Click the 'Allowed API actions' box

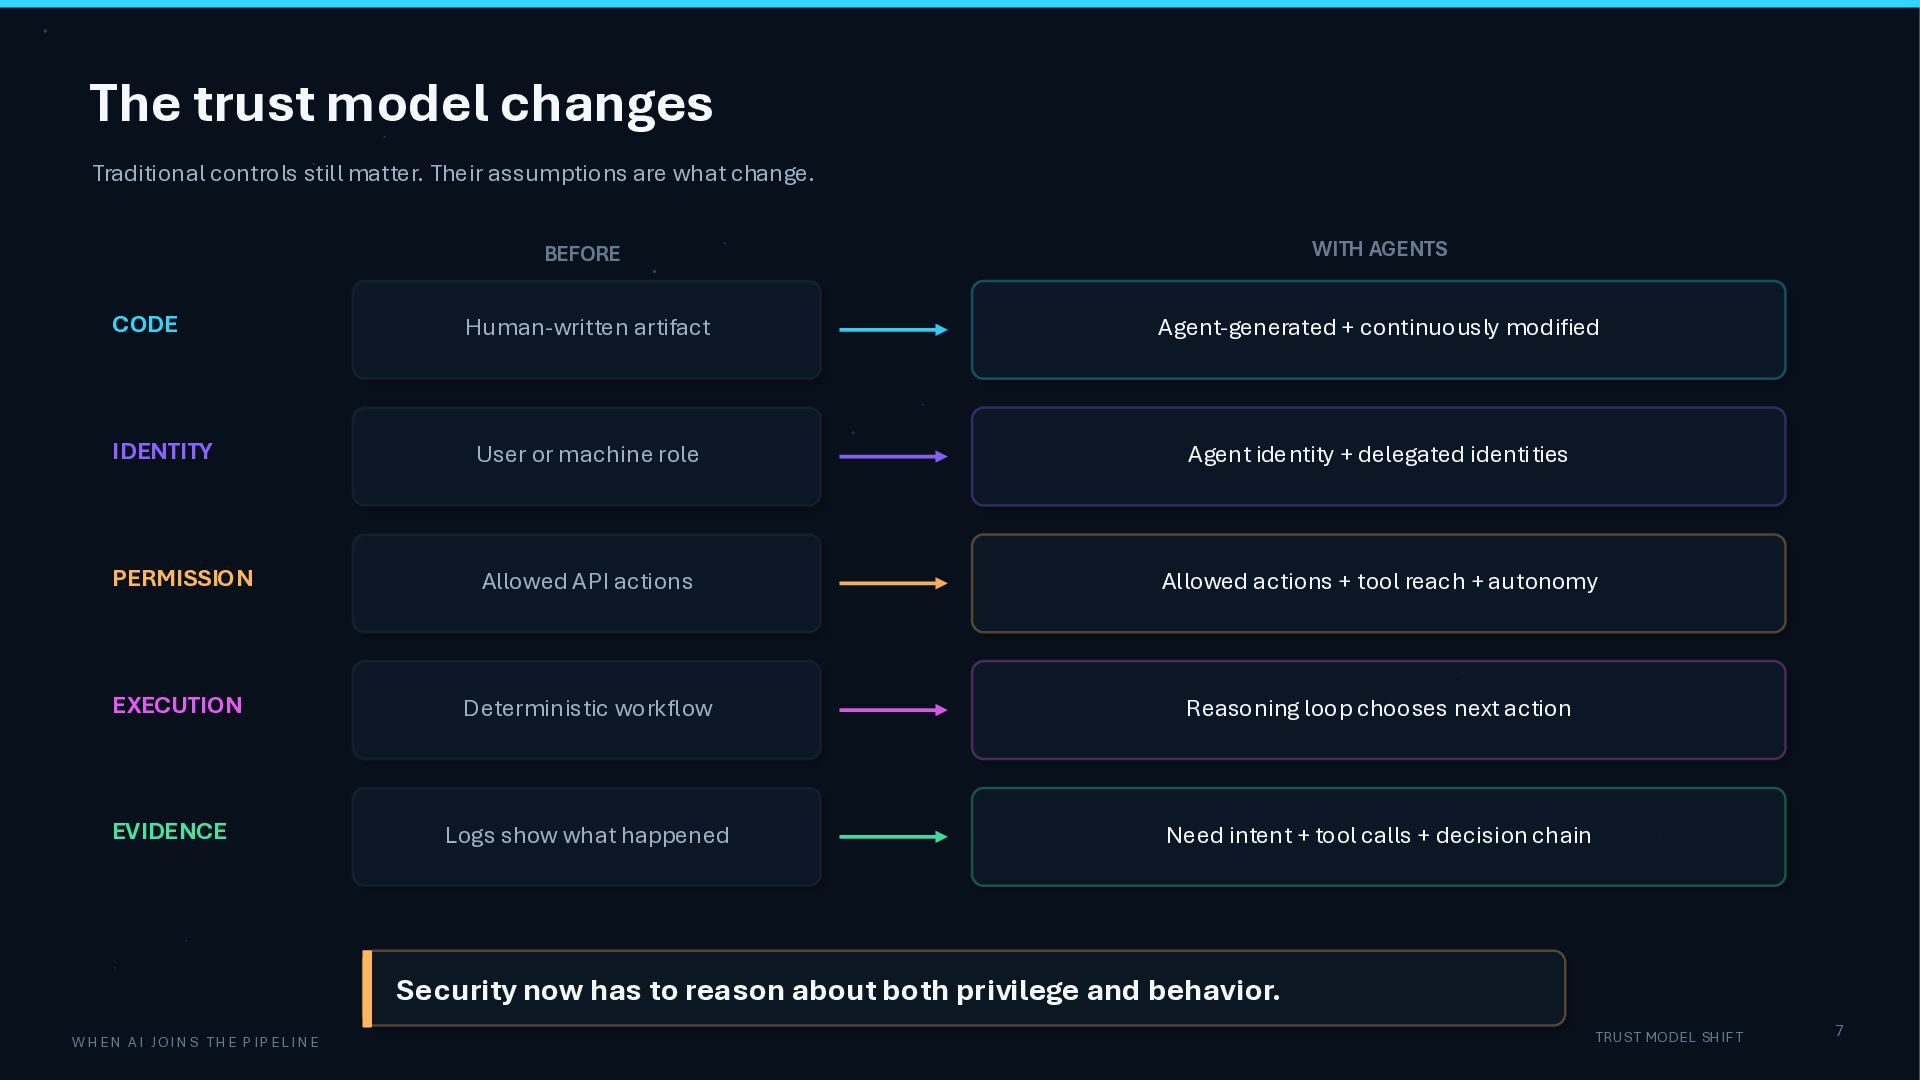[587, 583]
